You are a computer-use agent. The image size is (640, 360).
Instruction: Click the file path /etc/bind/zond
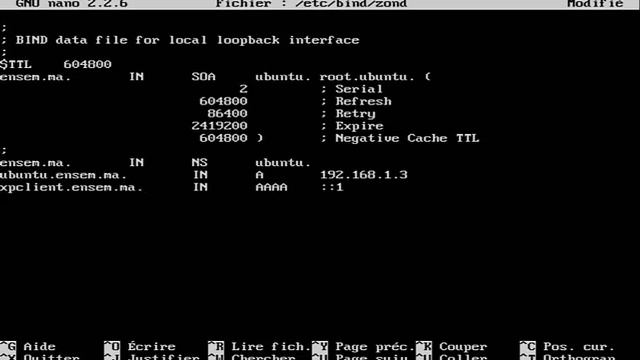pos(351,4)
